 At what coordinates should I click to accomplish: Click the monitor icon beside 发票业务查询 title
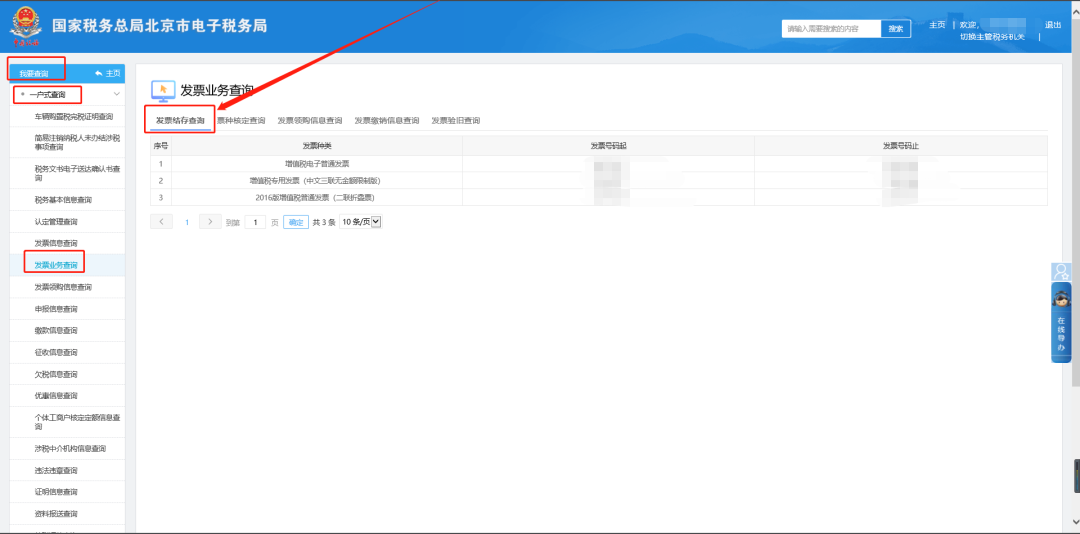[162, 91]
